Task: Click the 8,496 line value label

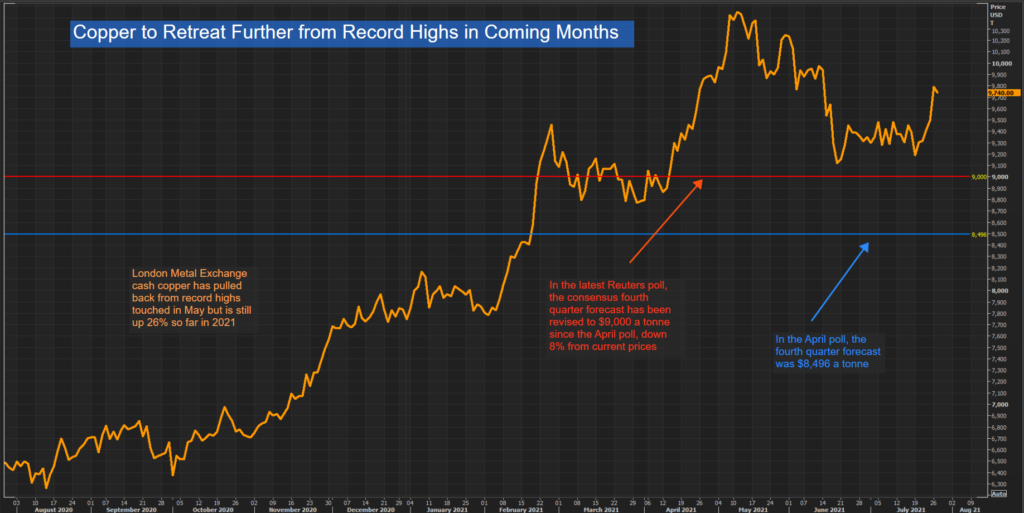Action: coord(979,235)
